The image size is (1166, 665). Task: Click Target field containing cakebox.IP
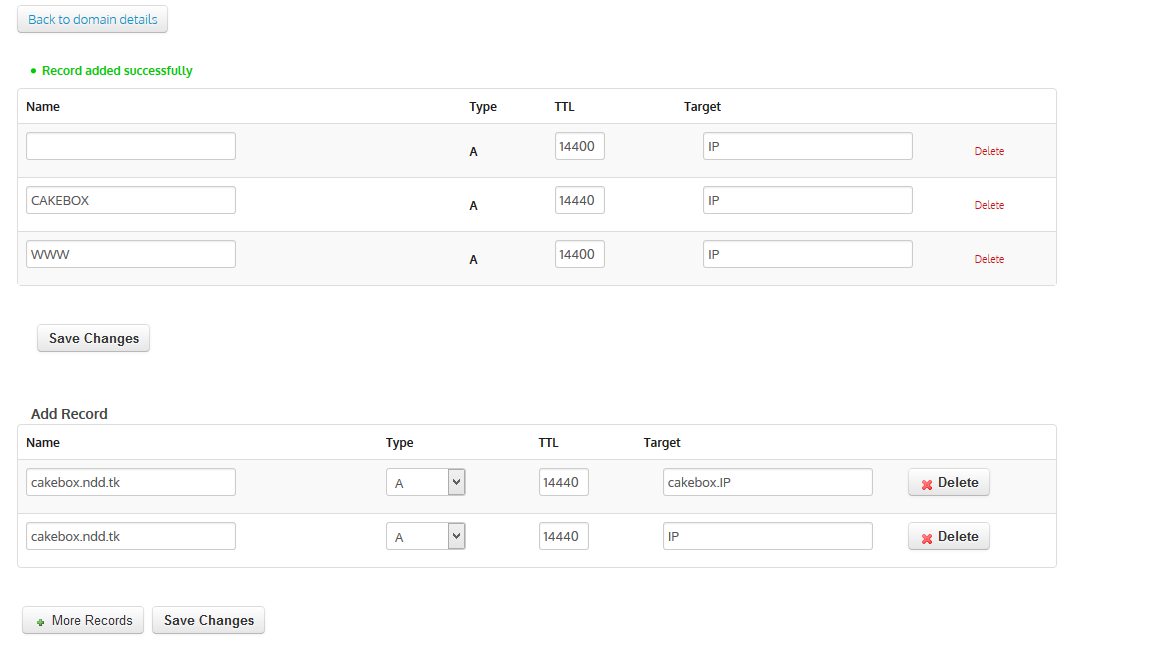pos(767,482)
